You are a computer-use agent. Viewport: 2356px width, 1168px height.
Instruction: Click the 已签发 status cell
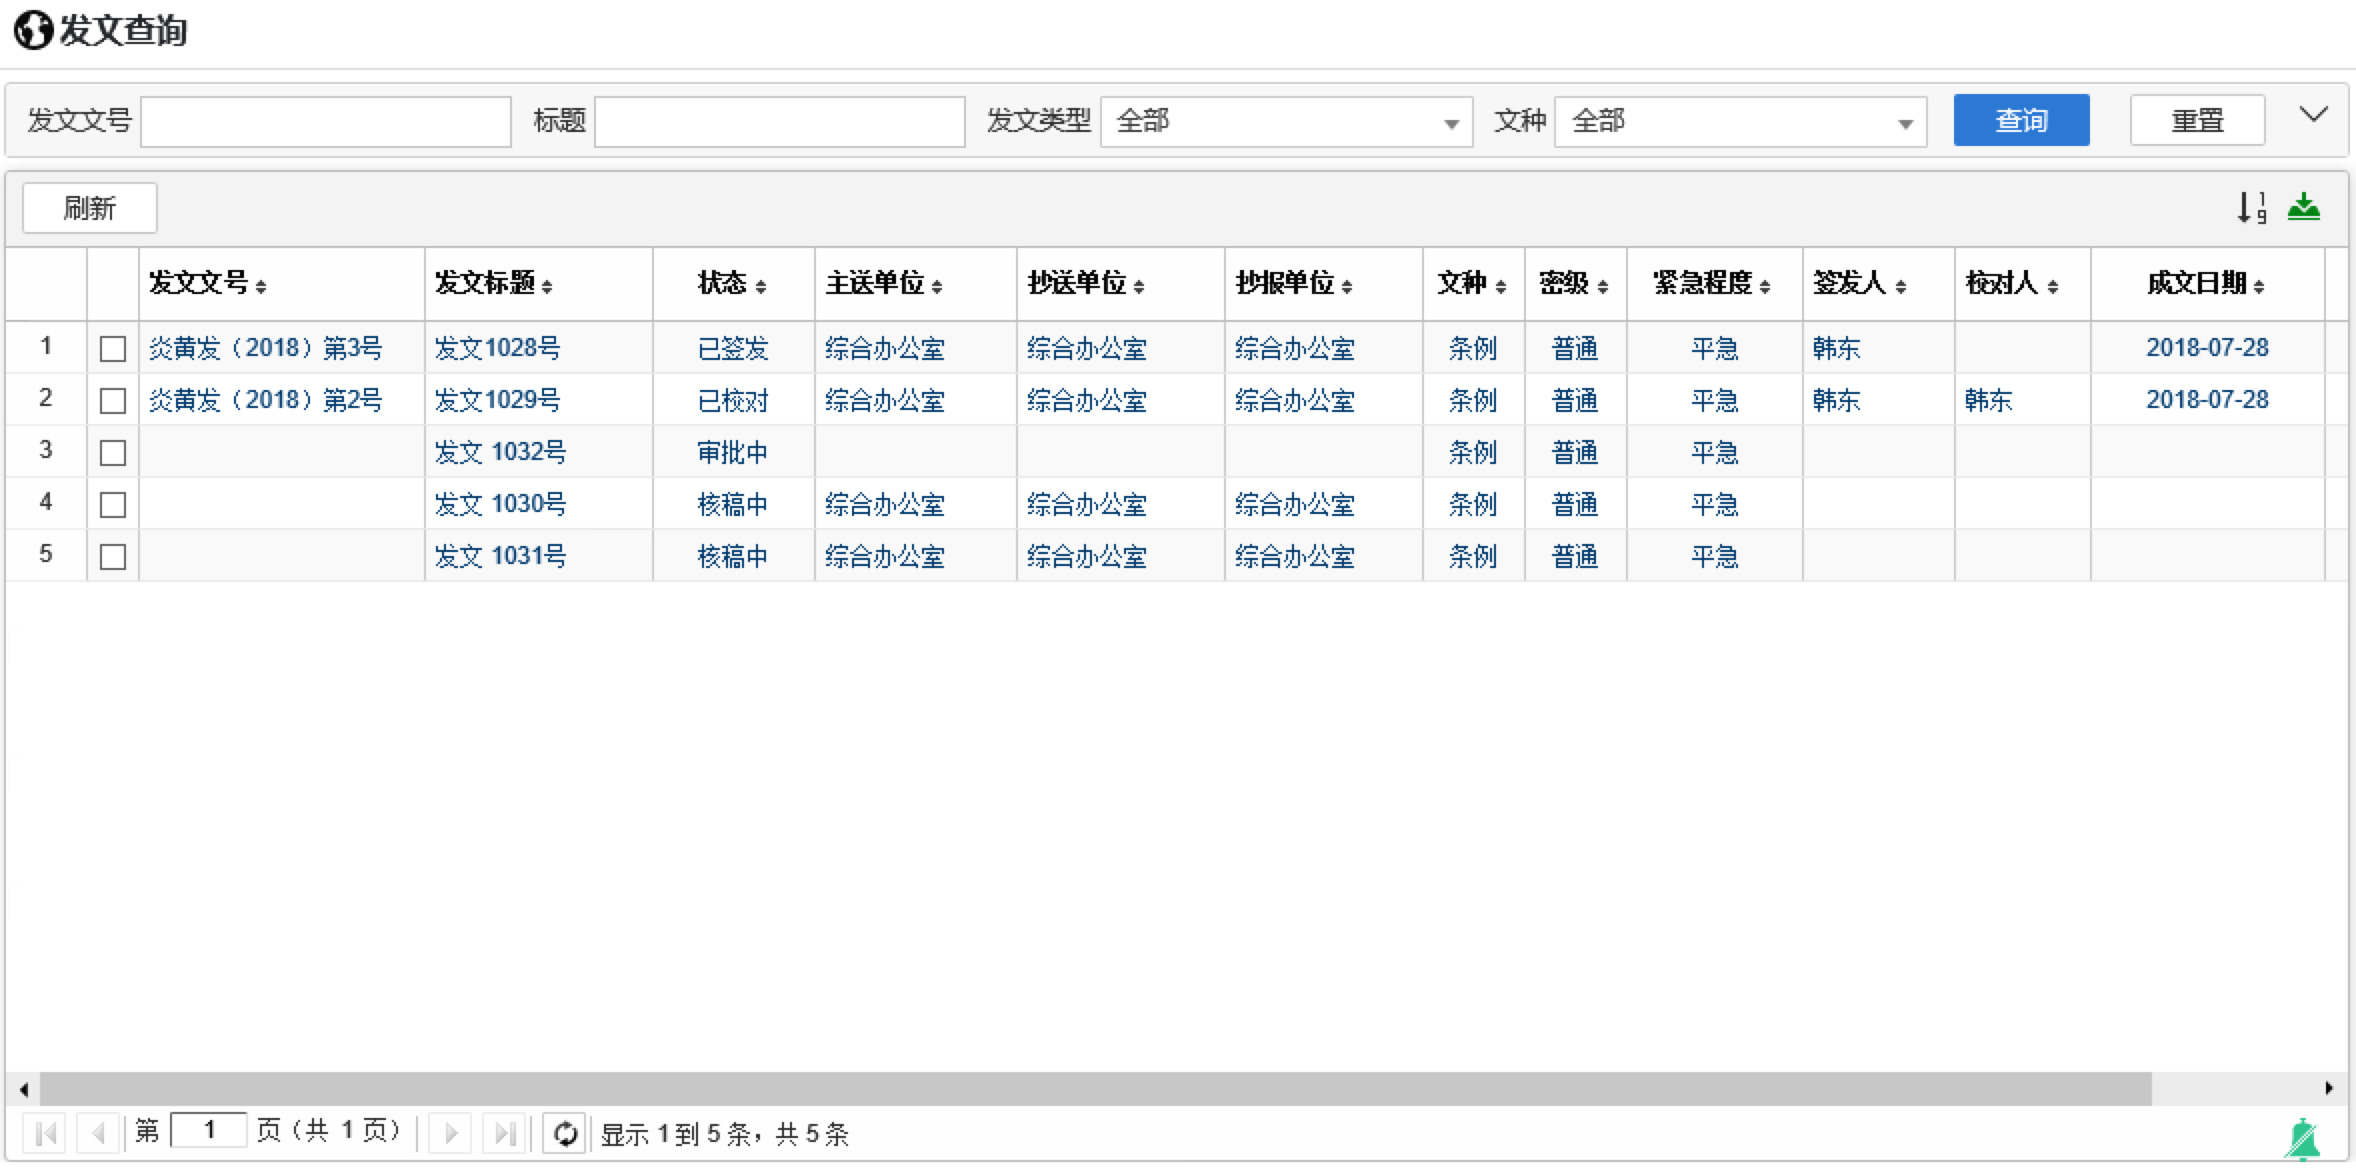pos(733,348)
